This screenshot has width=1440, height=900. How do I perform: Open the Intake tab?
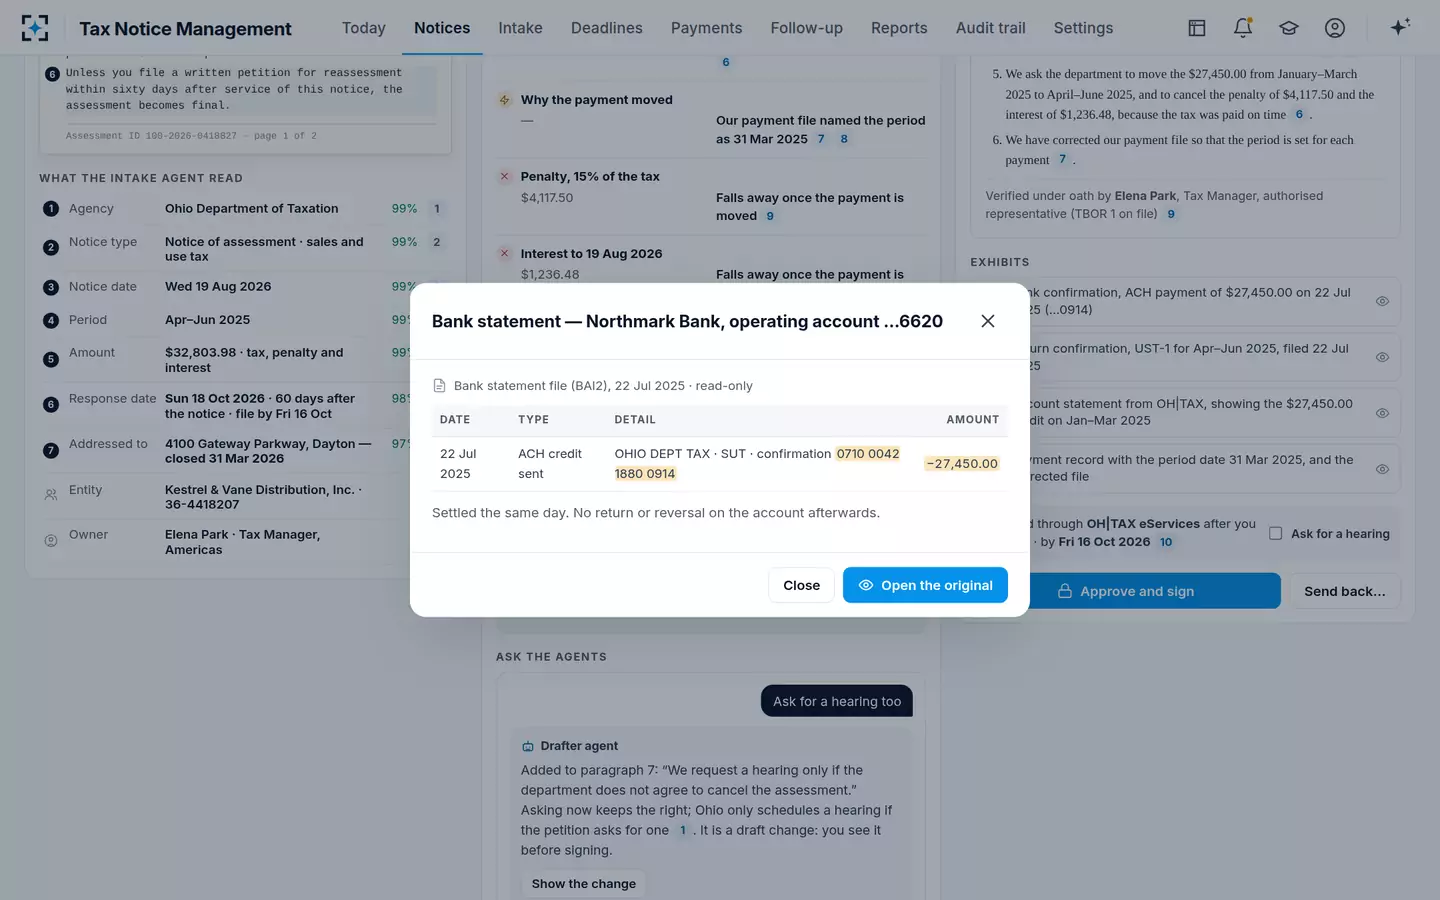click(521, 28)
